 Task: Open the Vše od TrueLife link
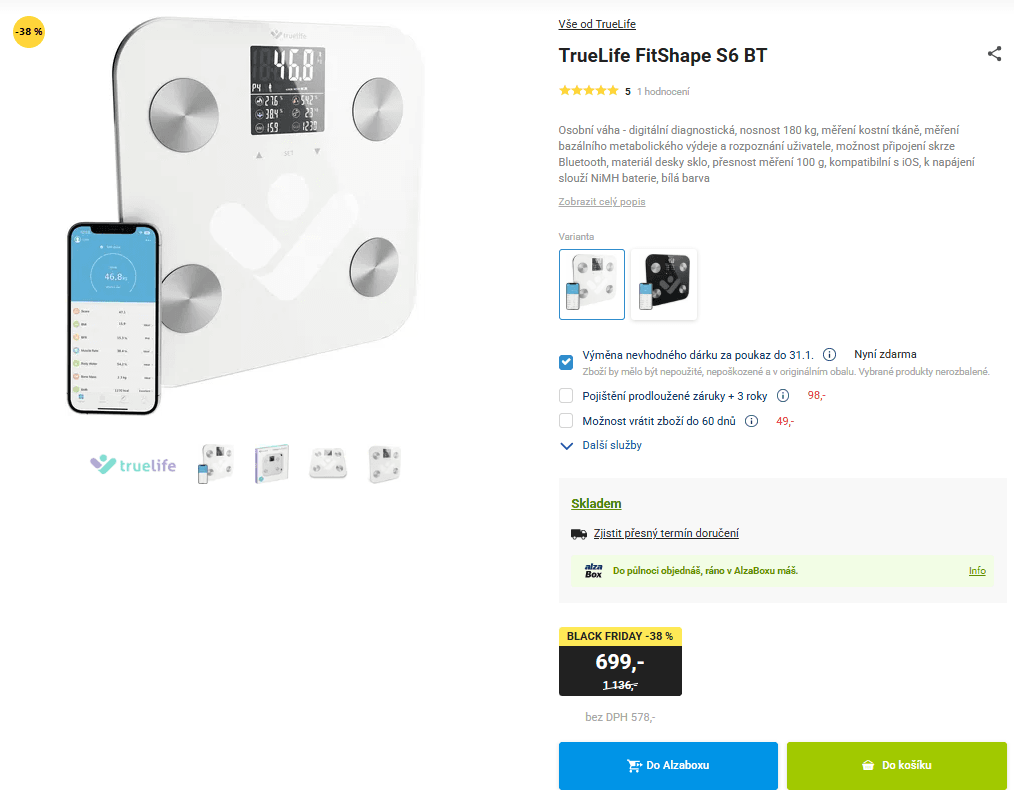pyautogui.click(x=596, y=23)
